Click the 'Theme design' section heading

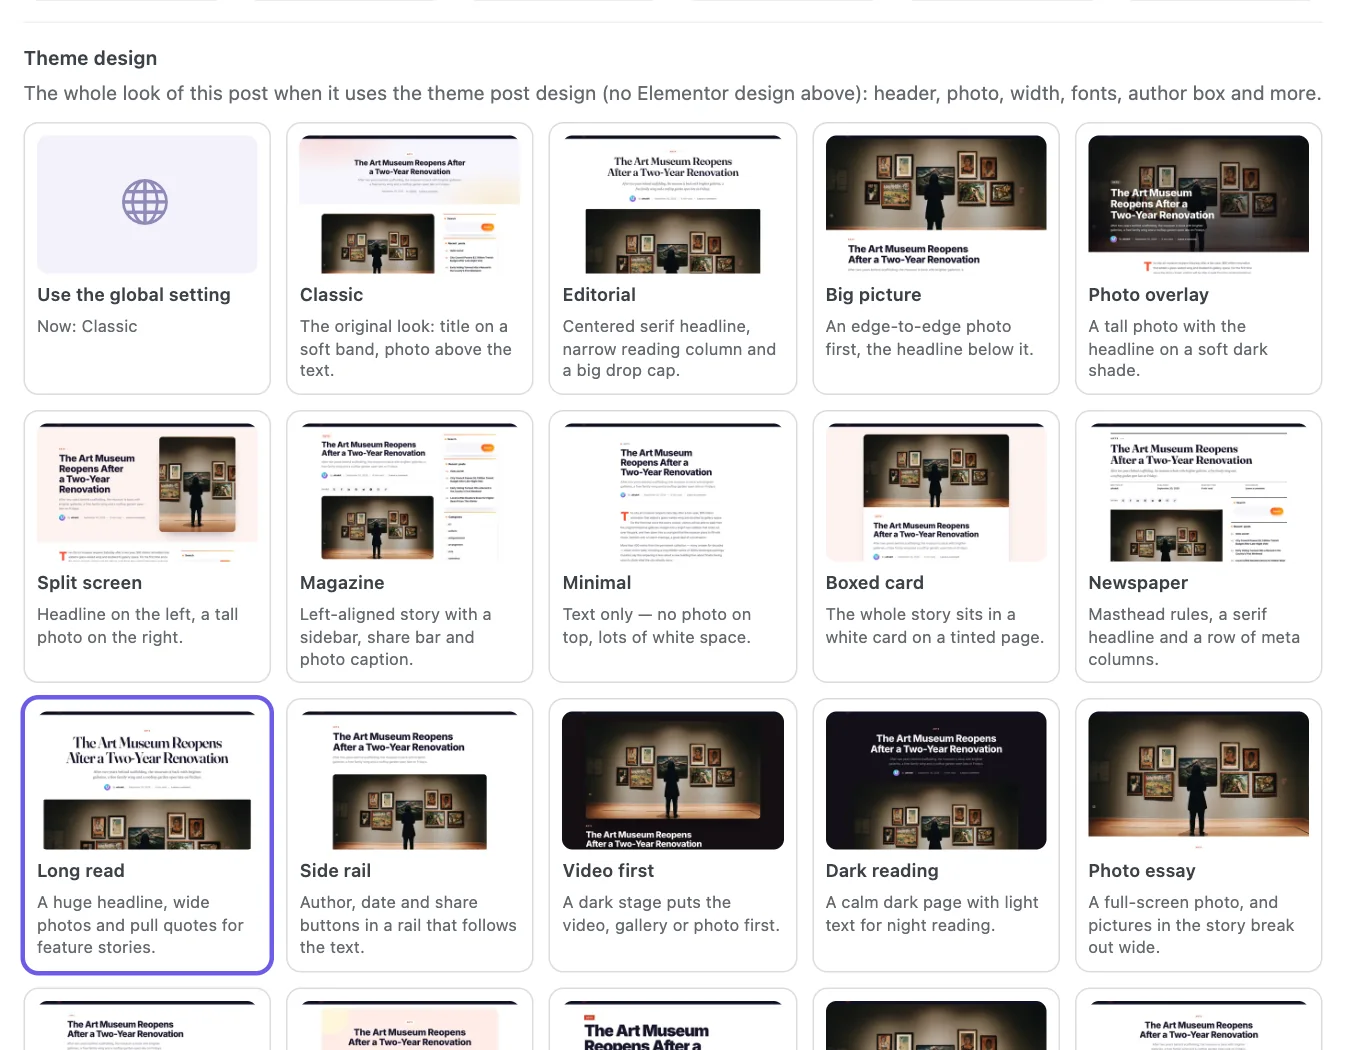coord(90,58)
